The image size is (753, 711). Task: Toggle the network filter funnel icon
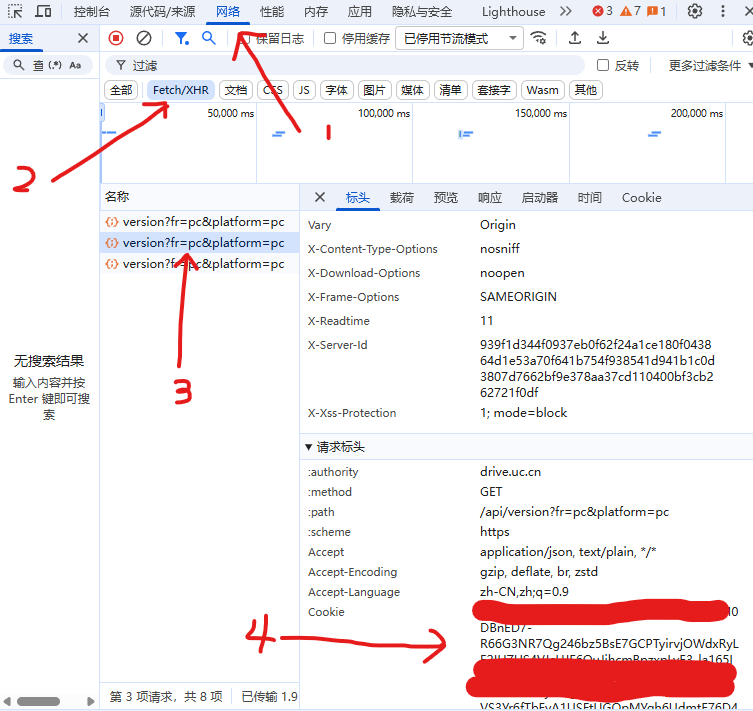(x=182, y=38)
